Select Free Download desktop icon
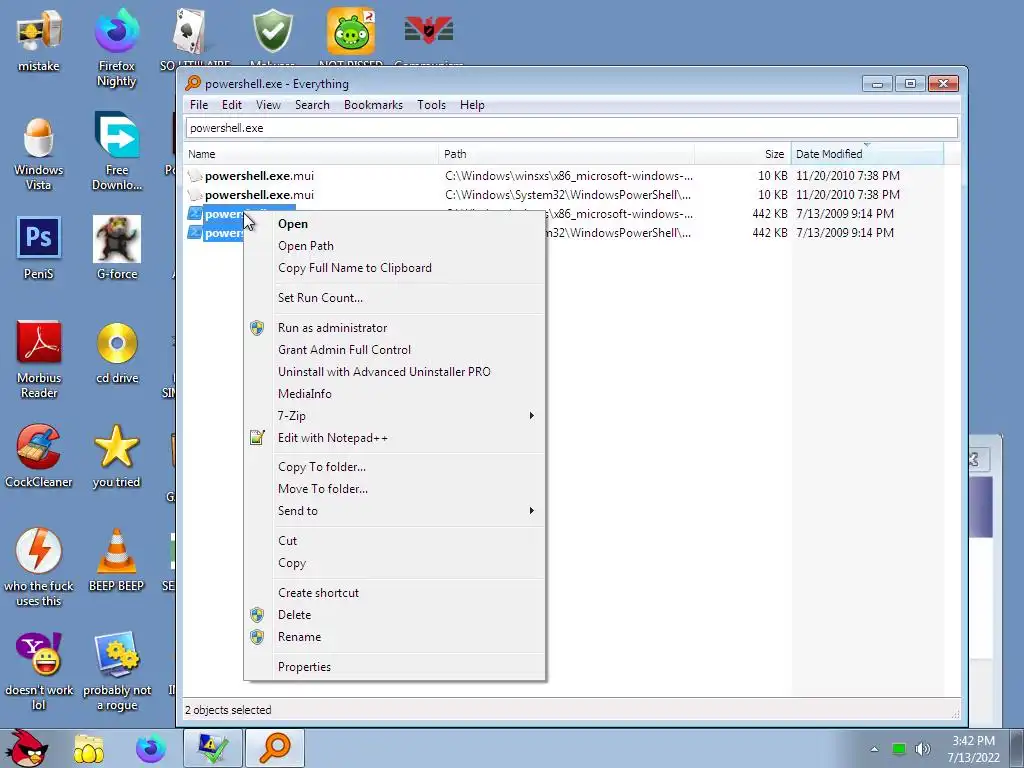Screen dimensions: 1024x768 (117, 152)
